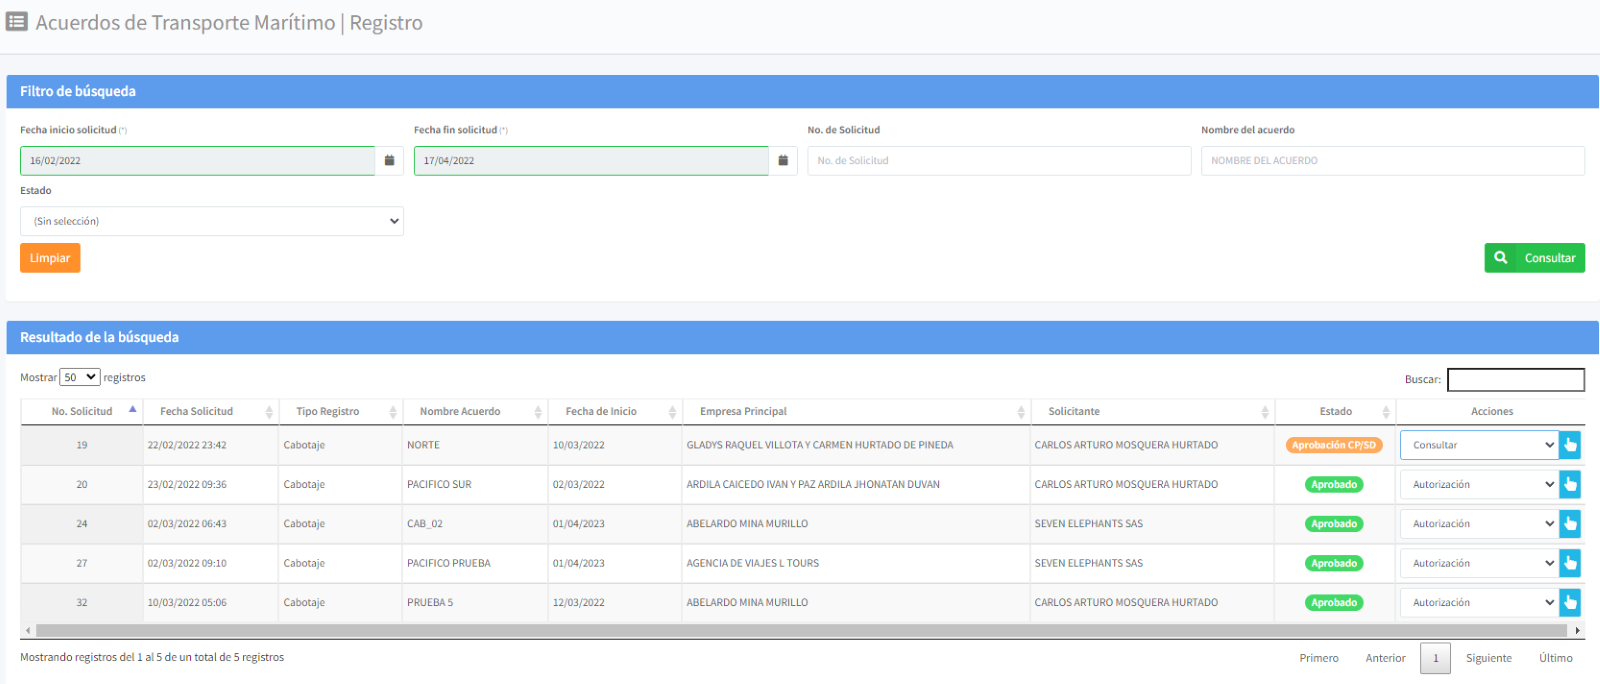
Task: Click into the Buscar table search box
Action: coord(1515,380)
